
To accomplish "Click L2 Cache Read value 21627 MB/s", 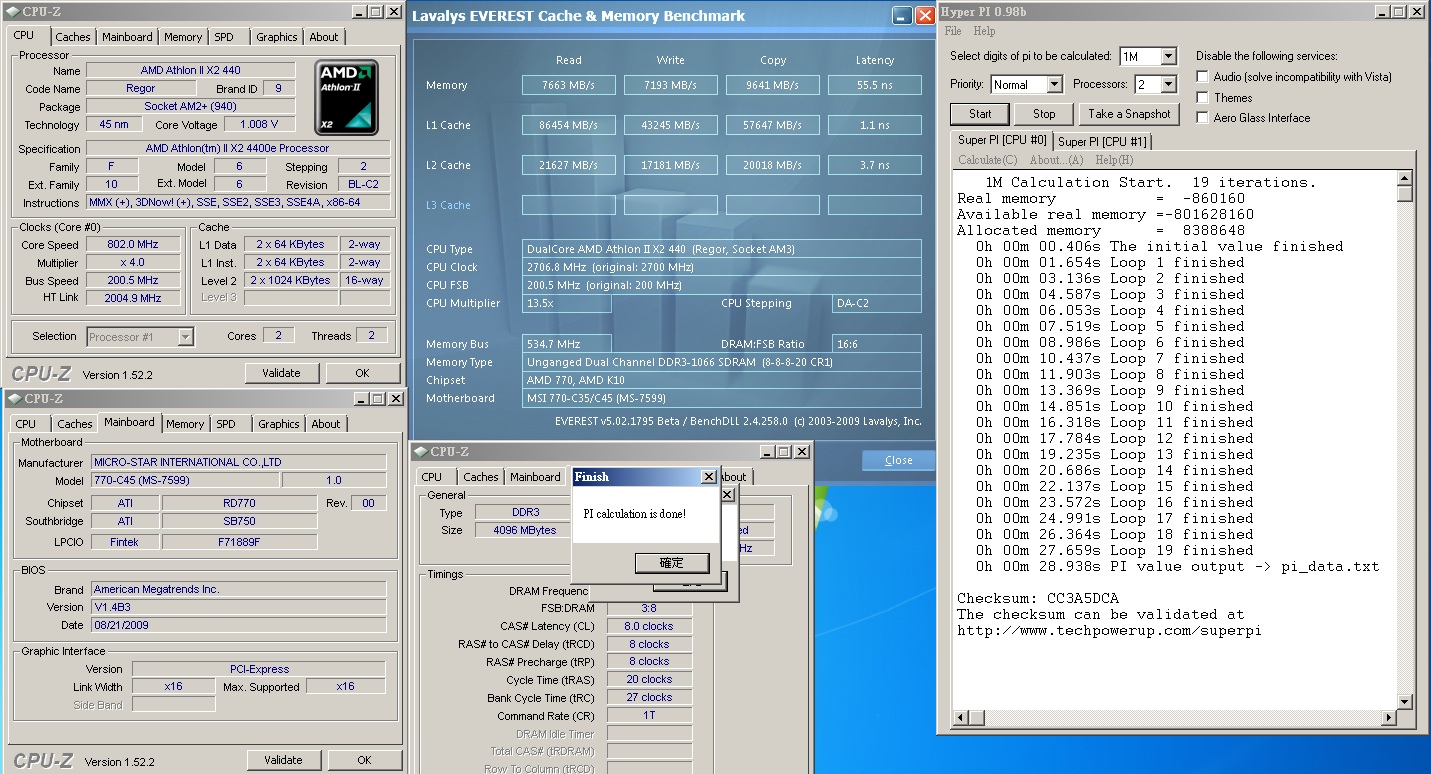I will pyautogui.click(x=568, y=165).
